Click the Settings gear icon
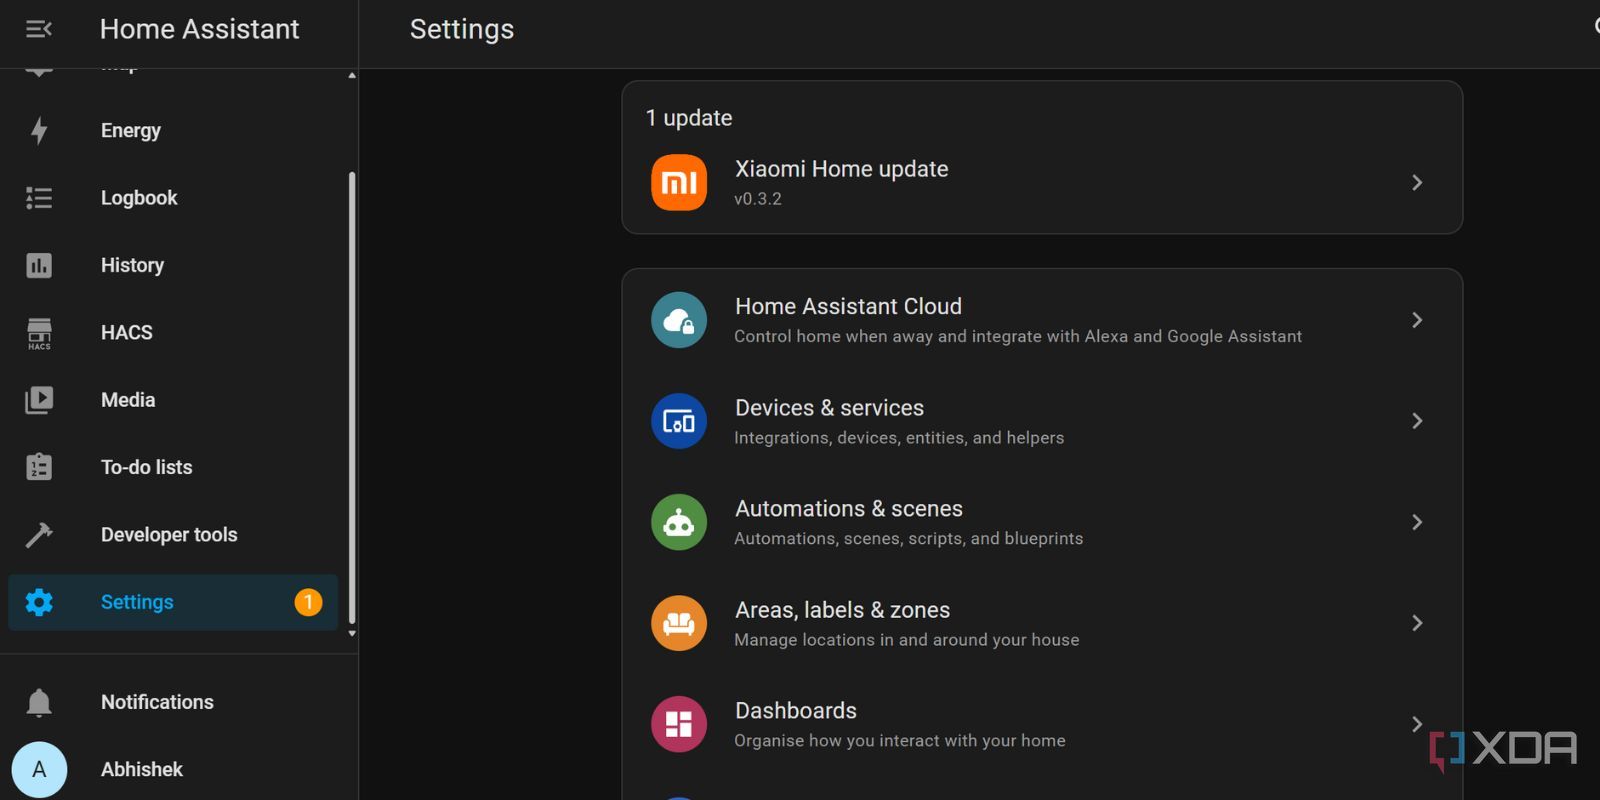1600x800 pixels. click(x=39, y=602)
